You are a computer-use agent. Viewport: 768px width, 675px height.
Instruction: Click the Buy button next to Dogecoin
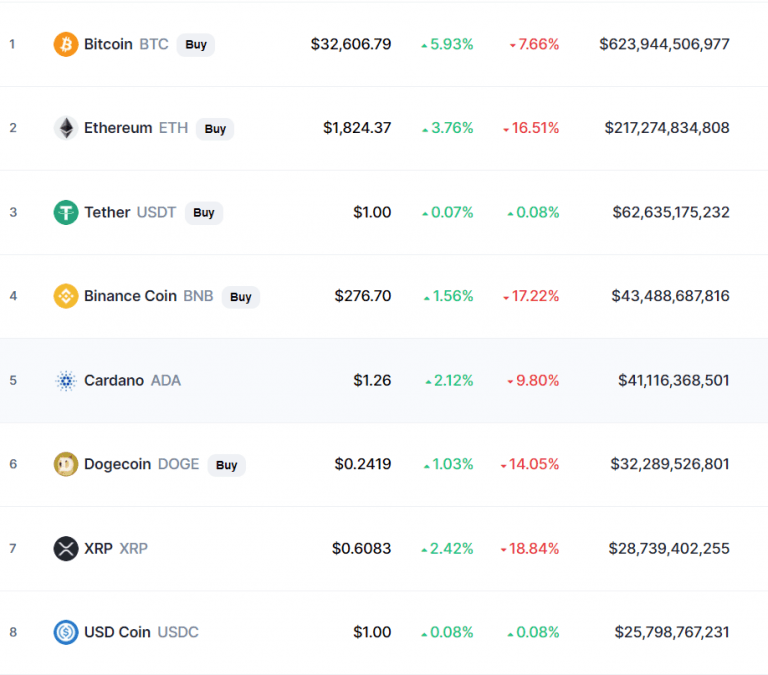(x=226, y=465)
